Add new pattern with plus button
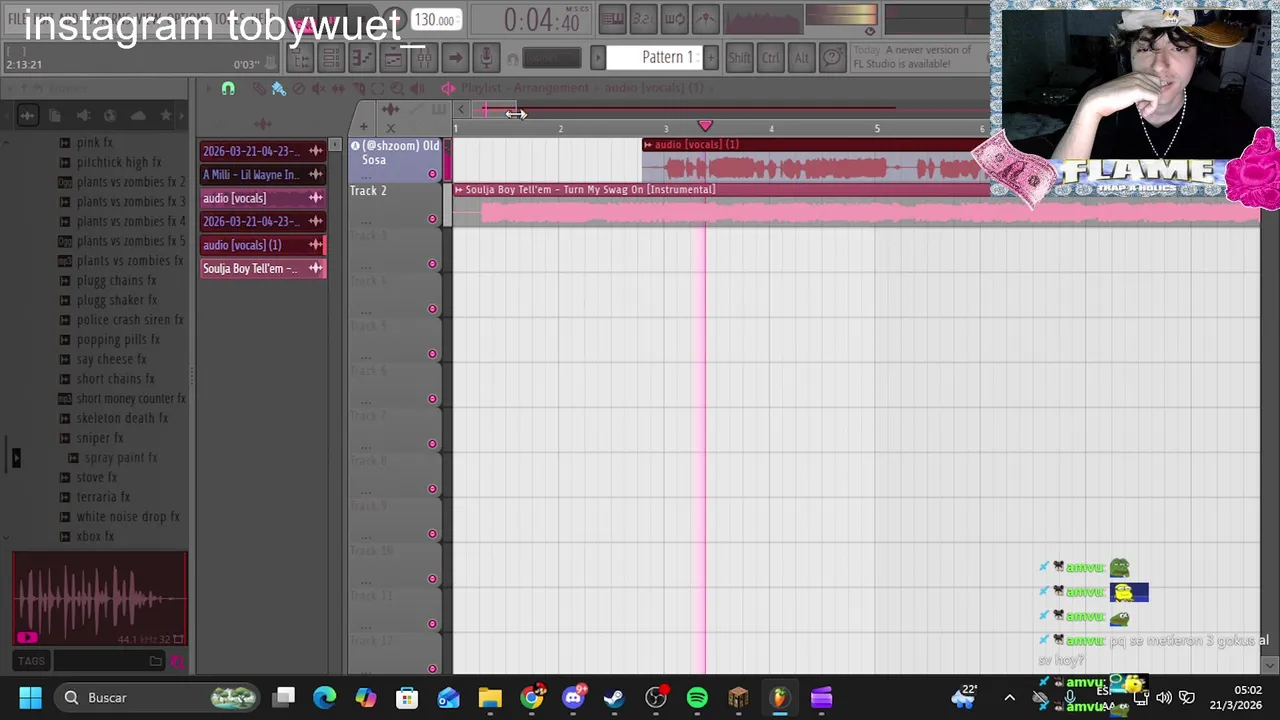The width and height of the screenshot is (1280, 720). point(711,58)
